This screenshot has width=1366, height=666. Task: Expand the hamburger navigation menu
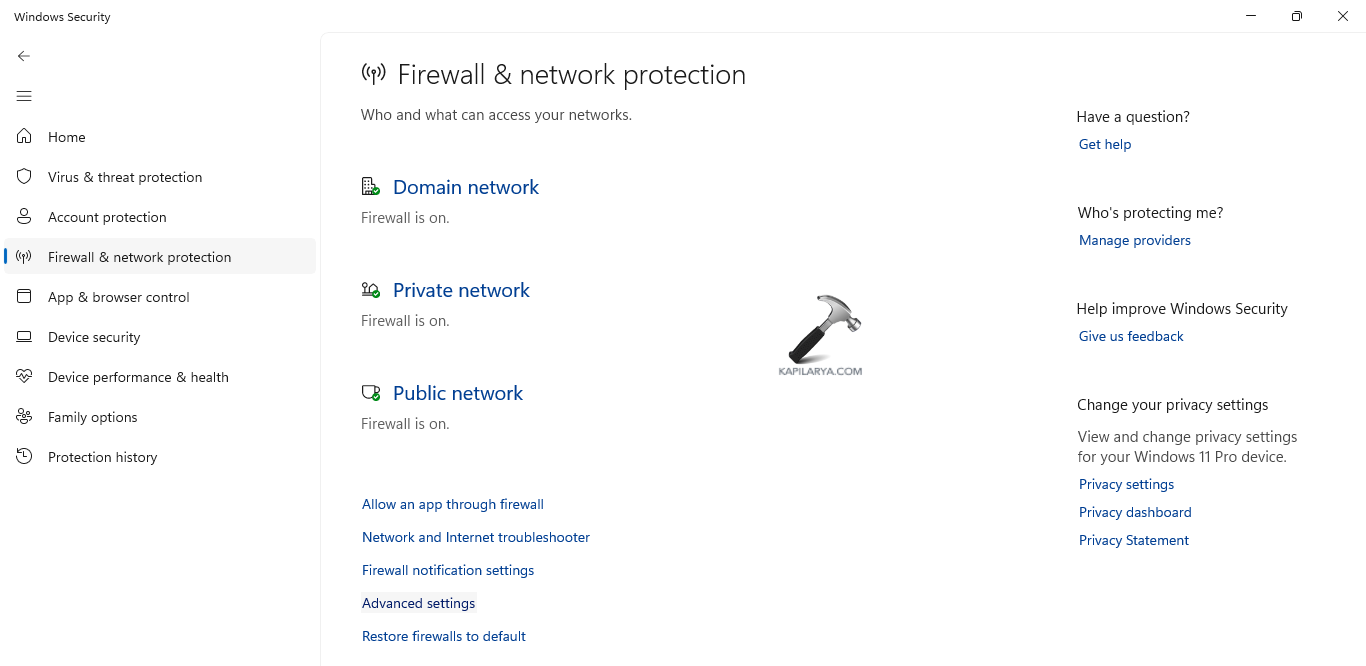(24, 96)
